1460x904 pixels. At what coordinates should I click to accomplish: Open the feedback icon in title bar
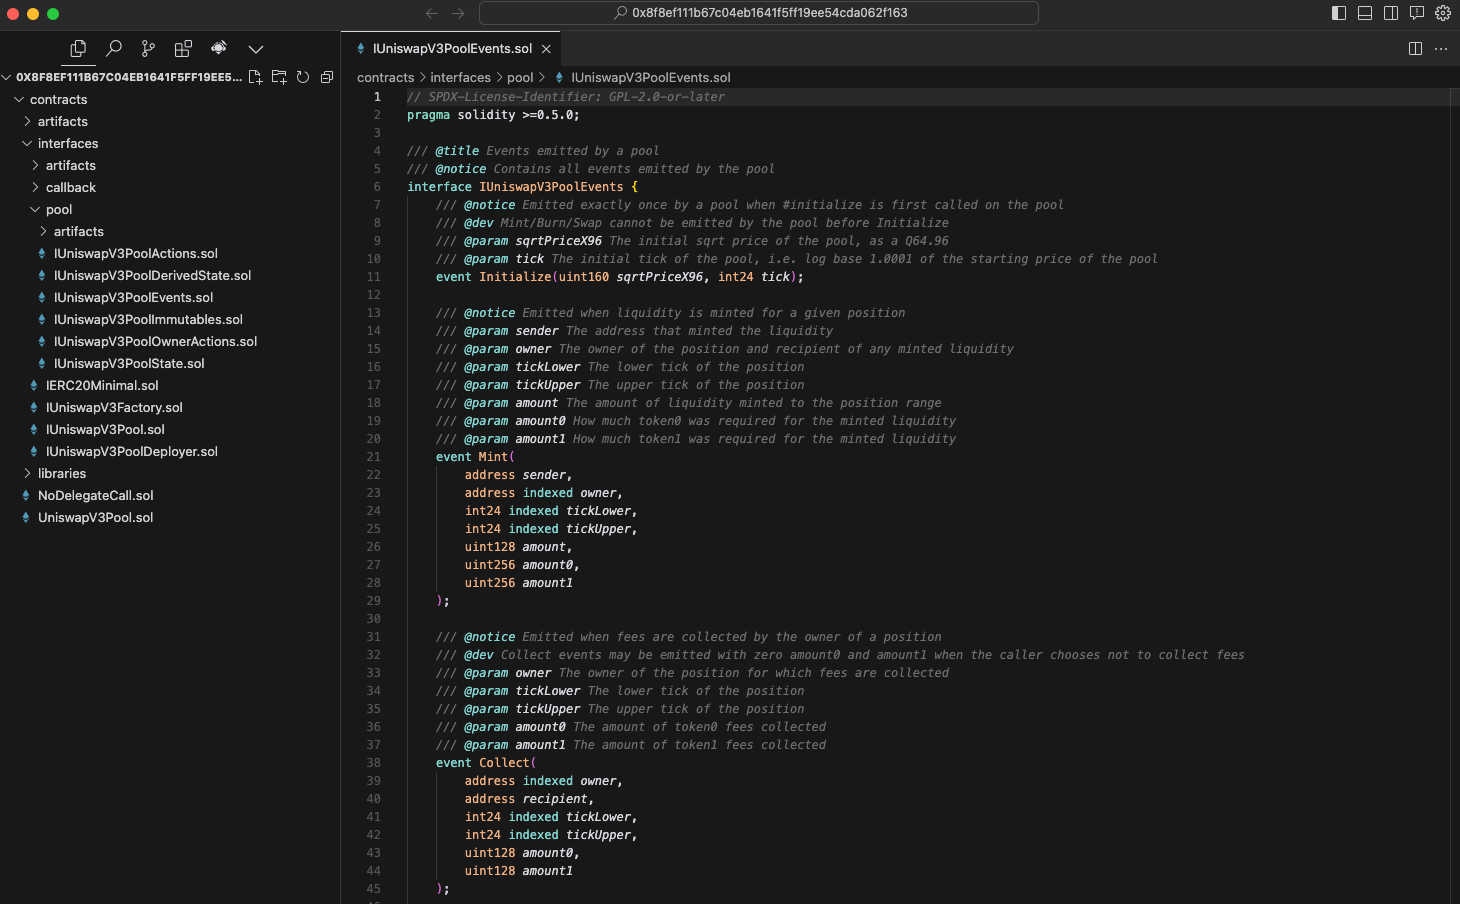tap(1417, 13)
